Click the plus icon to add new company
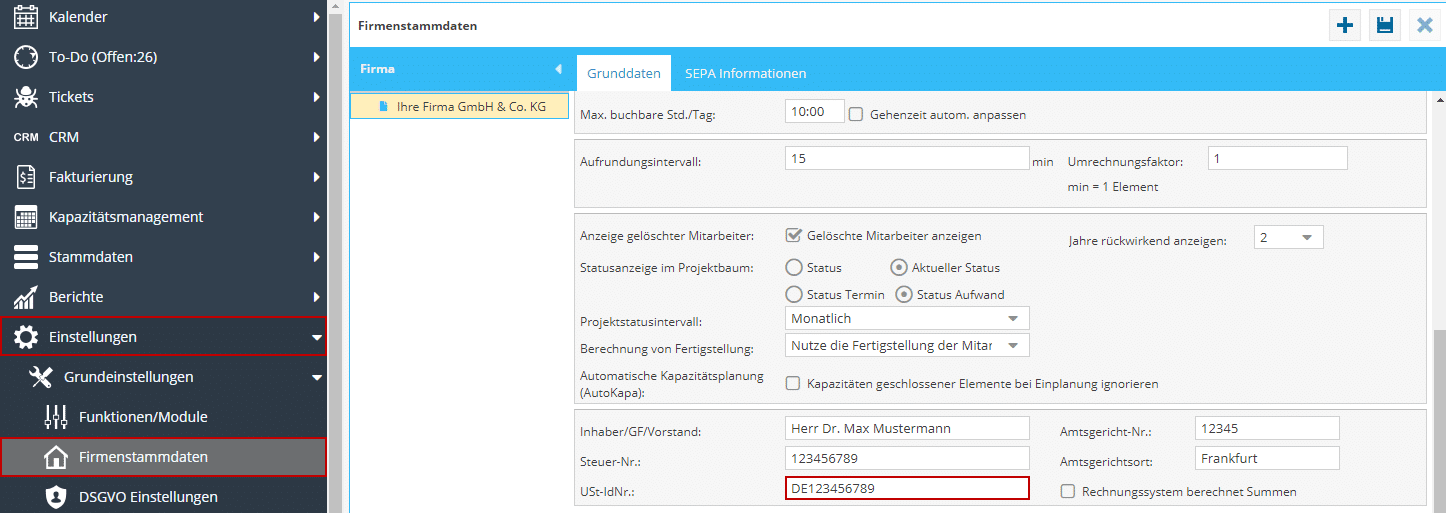This screenshot has height=513, width=1446. [x=1345, y=26]
